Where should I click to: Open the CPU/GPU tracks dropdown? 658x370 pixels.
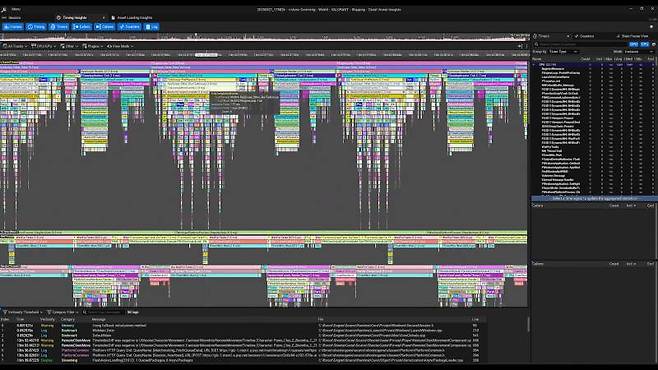pos(44,46)
